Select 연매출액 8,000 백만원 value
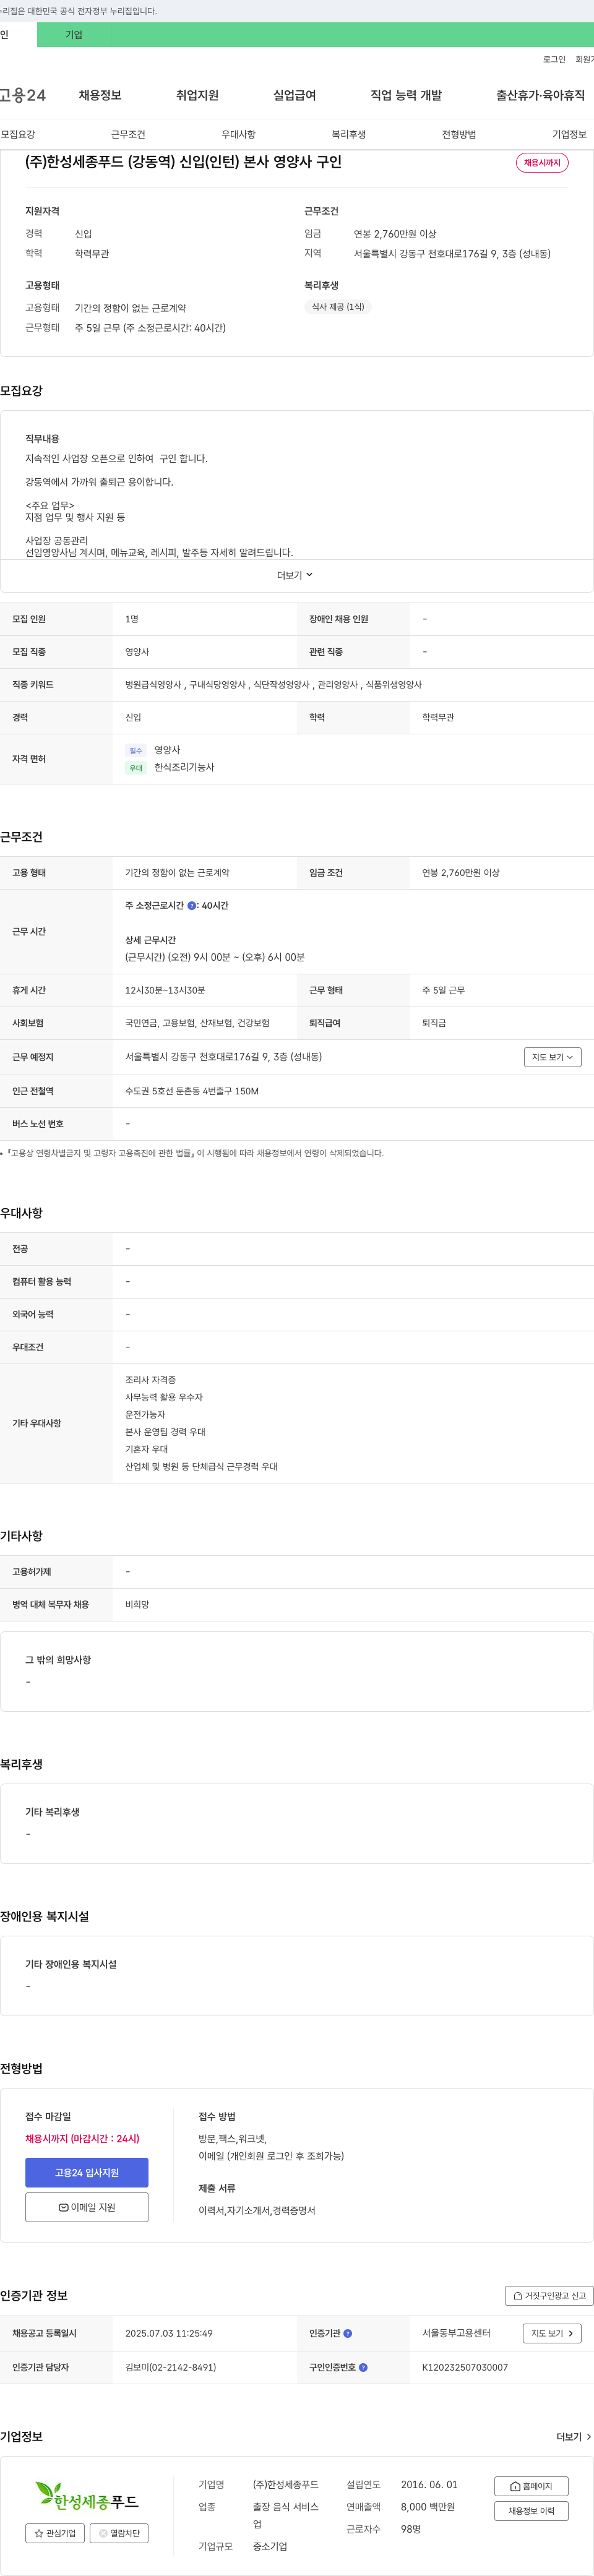This screenshot has width=594, height=2576. point(428,2507)
